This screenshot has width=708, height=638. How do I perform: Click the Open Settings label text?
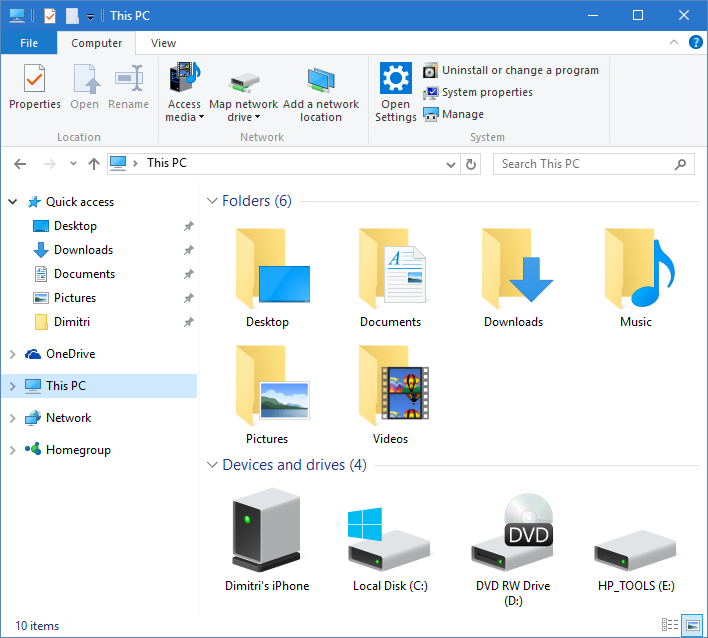click(396, 111)
